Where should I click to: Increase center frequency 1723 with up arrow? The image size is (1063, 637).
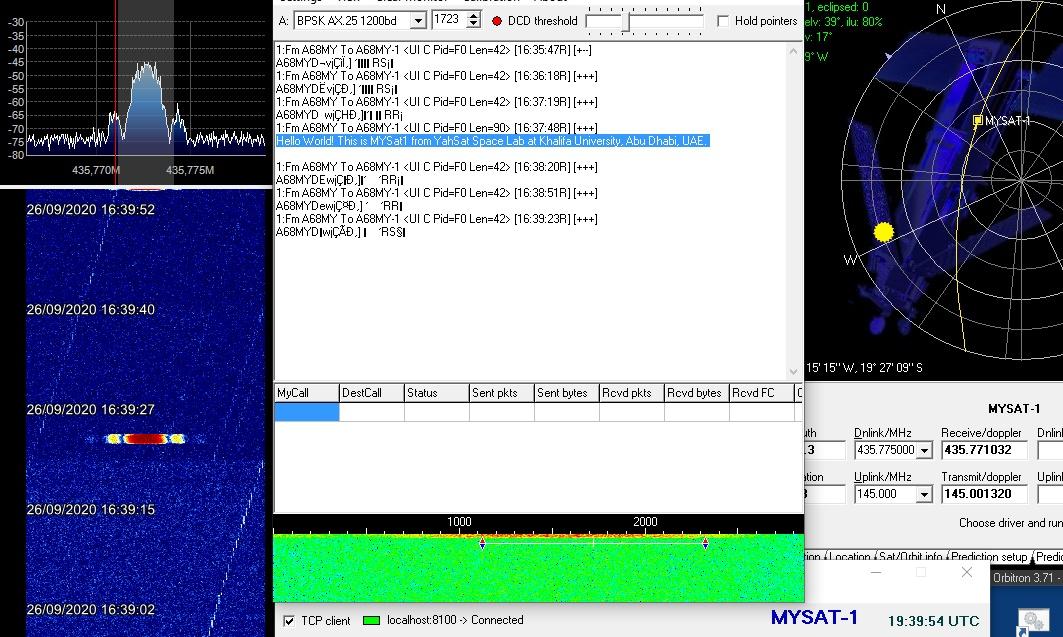(474, 16)
